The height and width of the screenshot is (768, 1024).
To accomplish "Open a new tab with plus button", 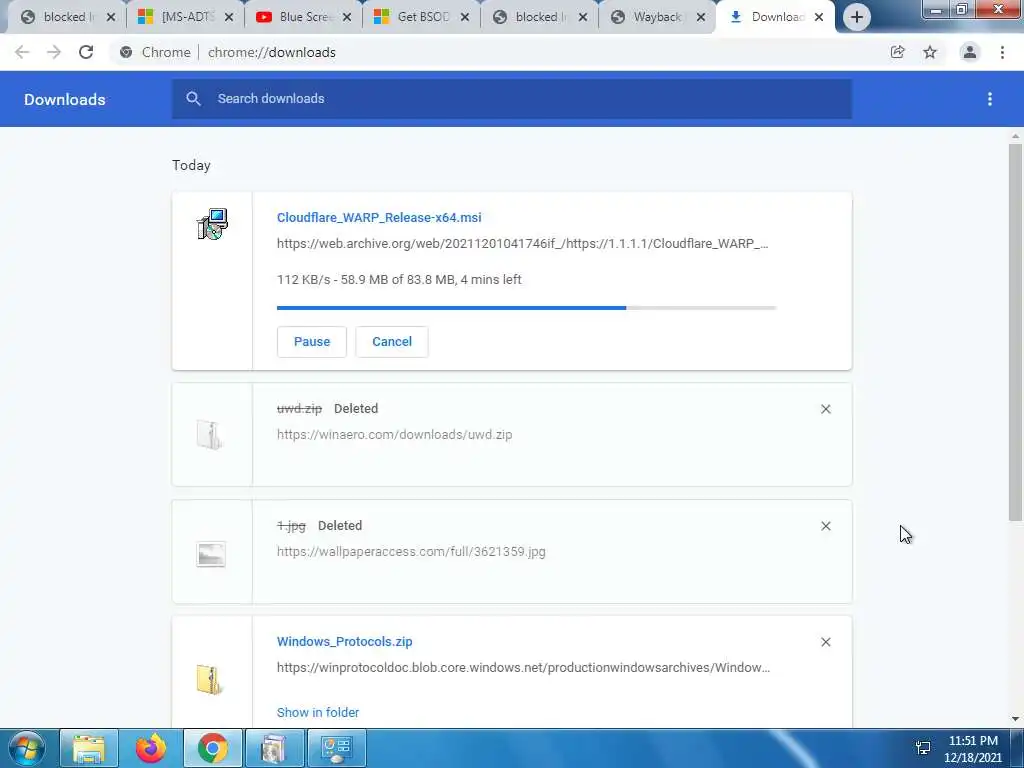I will pos(857,17).
